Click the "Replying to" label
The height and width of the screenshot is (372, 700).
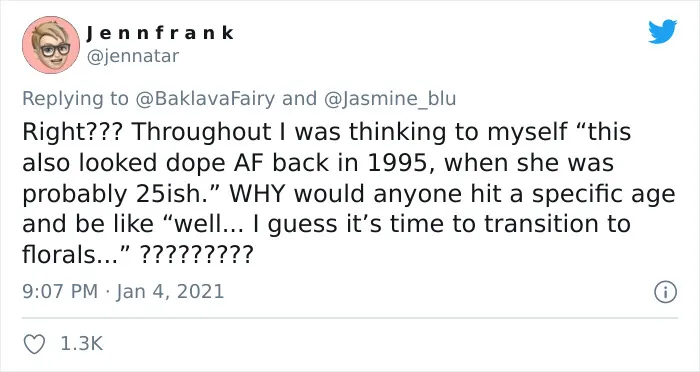75,99
